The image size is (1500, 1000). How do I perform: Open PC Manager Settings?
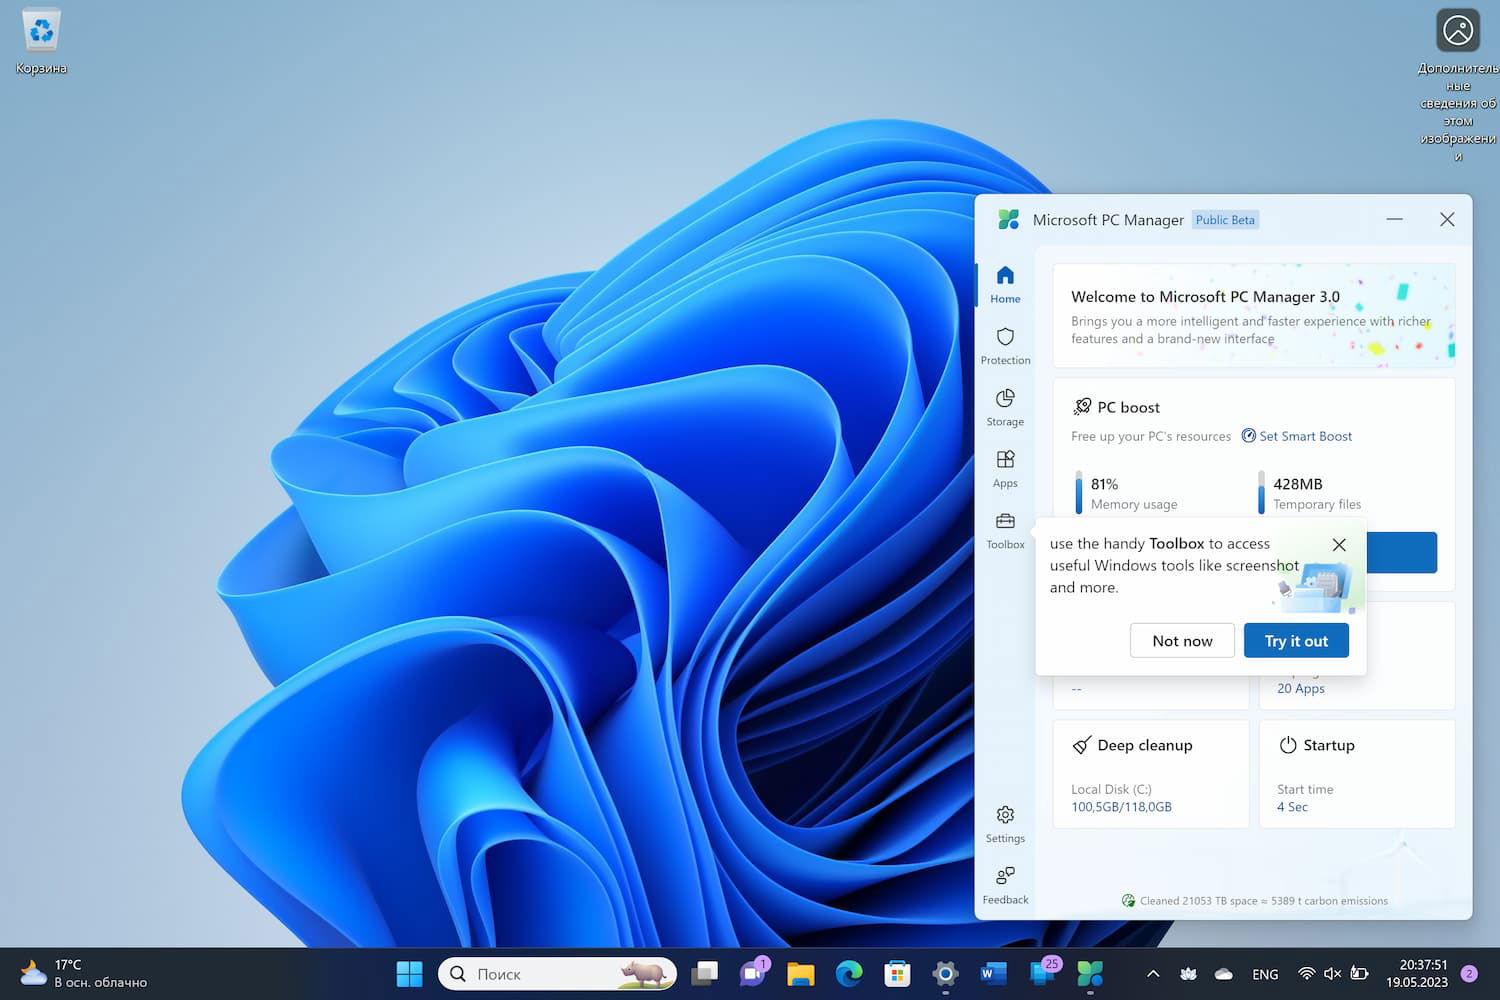(x=1005, y=824)
